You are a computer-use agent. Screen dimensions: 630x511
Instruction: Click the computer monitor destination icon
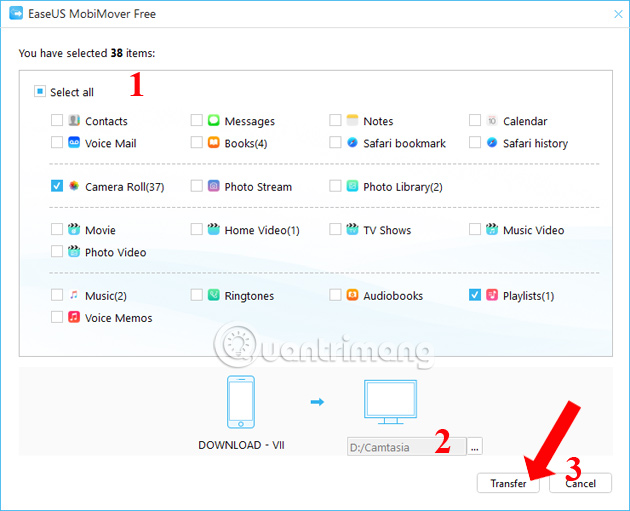[x=390, y=402]
